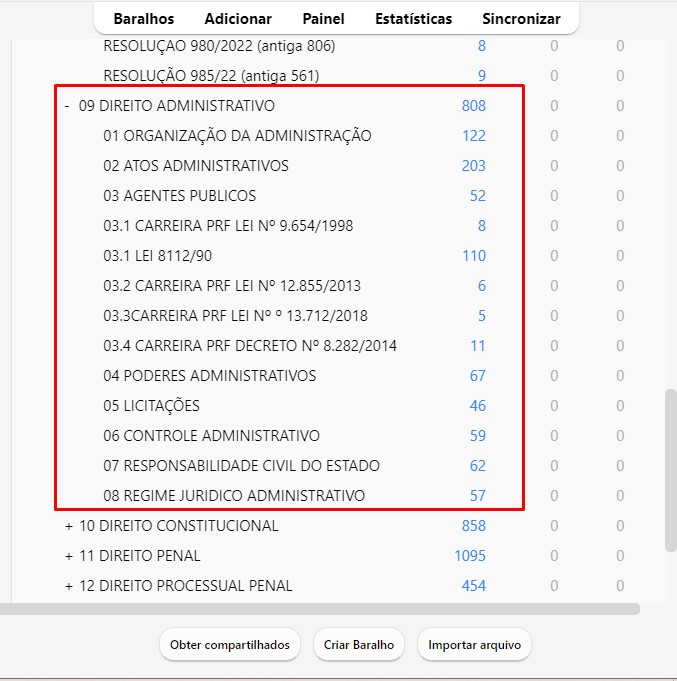Click the vertical scrollbar thumb

[670, 470]
